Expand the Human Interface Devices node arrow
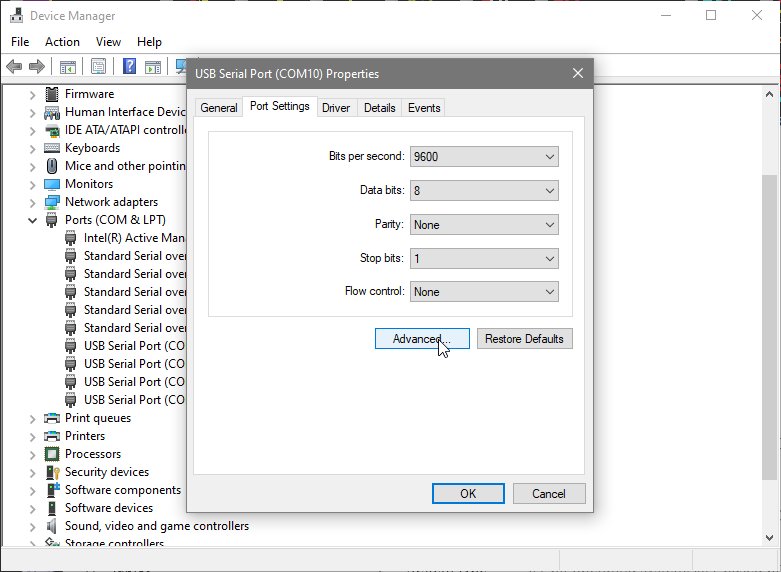This screenshot has height=572, width=781. [x=32, y=113]
